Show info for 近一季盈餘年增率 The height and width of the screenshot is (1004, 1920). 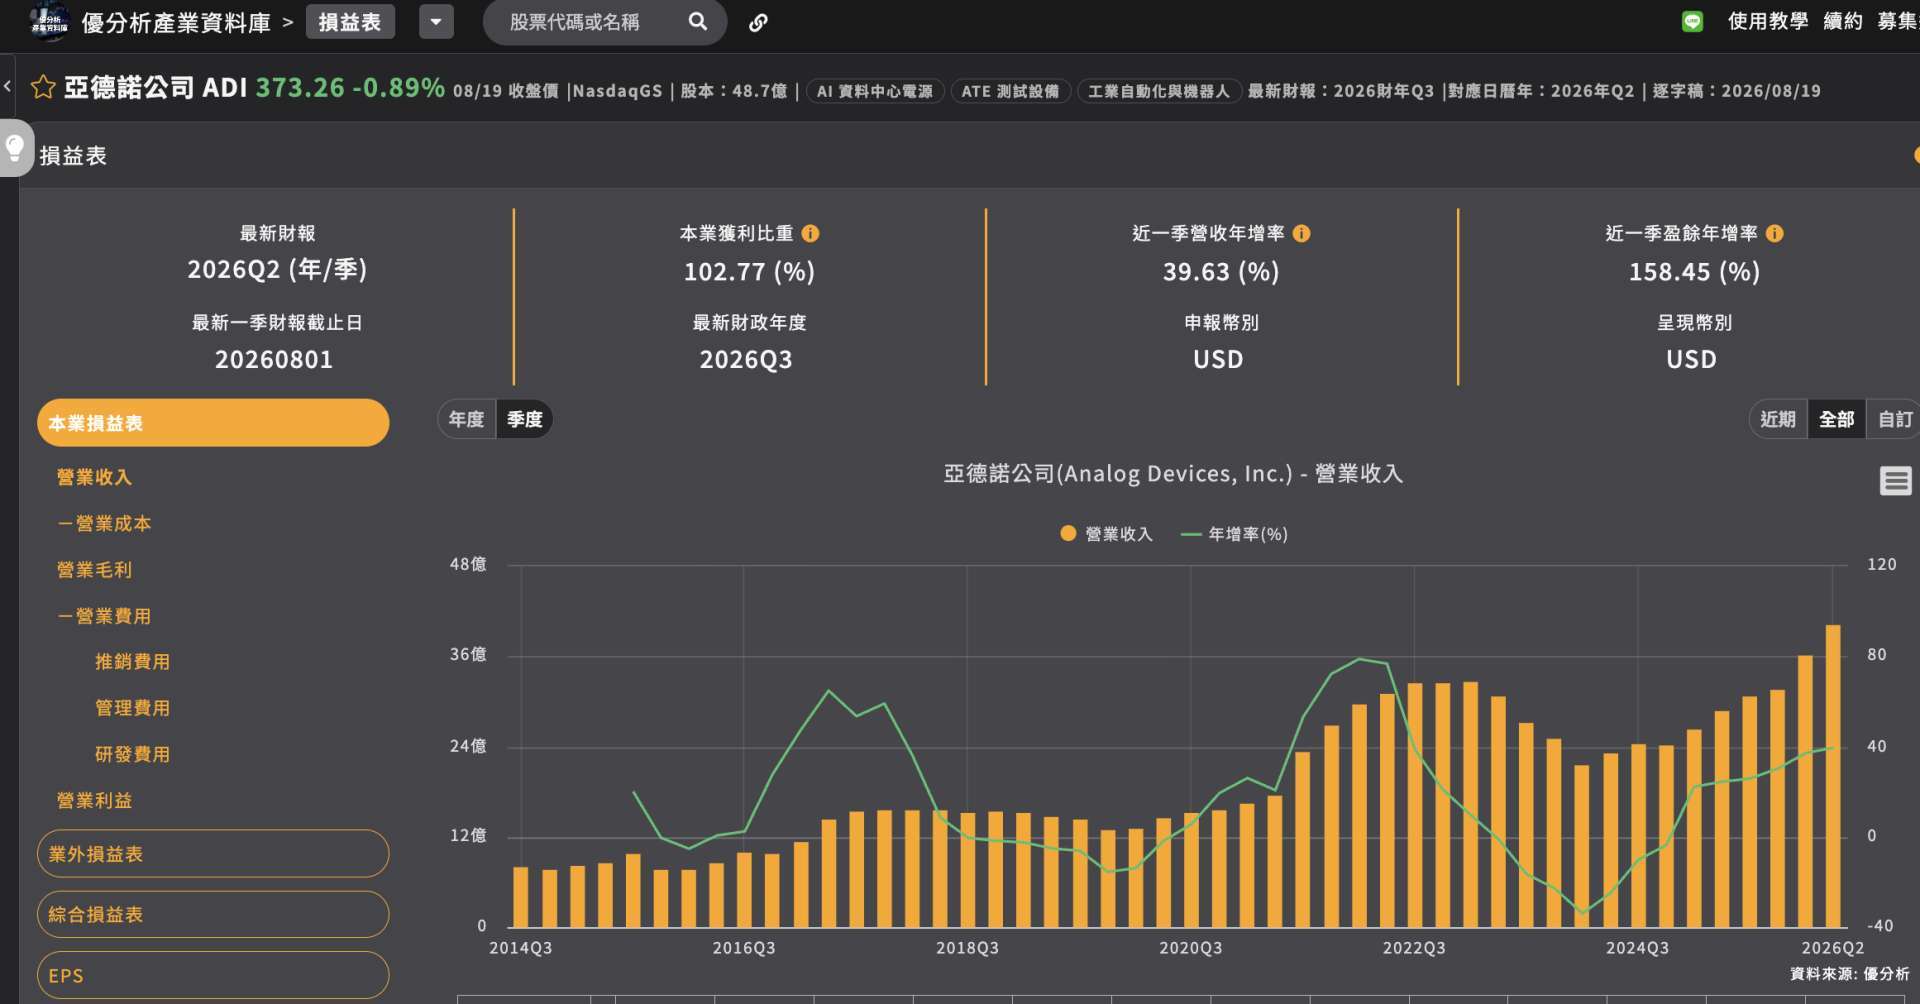pyautogui.click(x=1774, y=233)
